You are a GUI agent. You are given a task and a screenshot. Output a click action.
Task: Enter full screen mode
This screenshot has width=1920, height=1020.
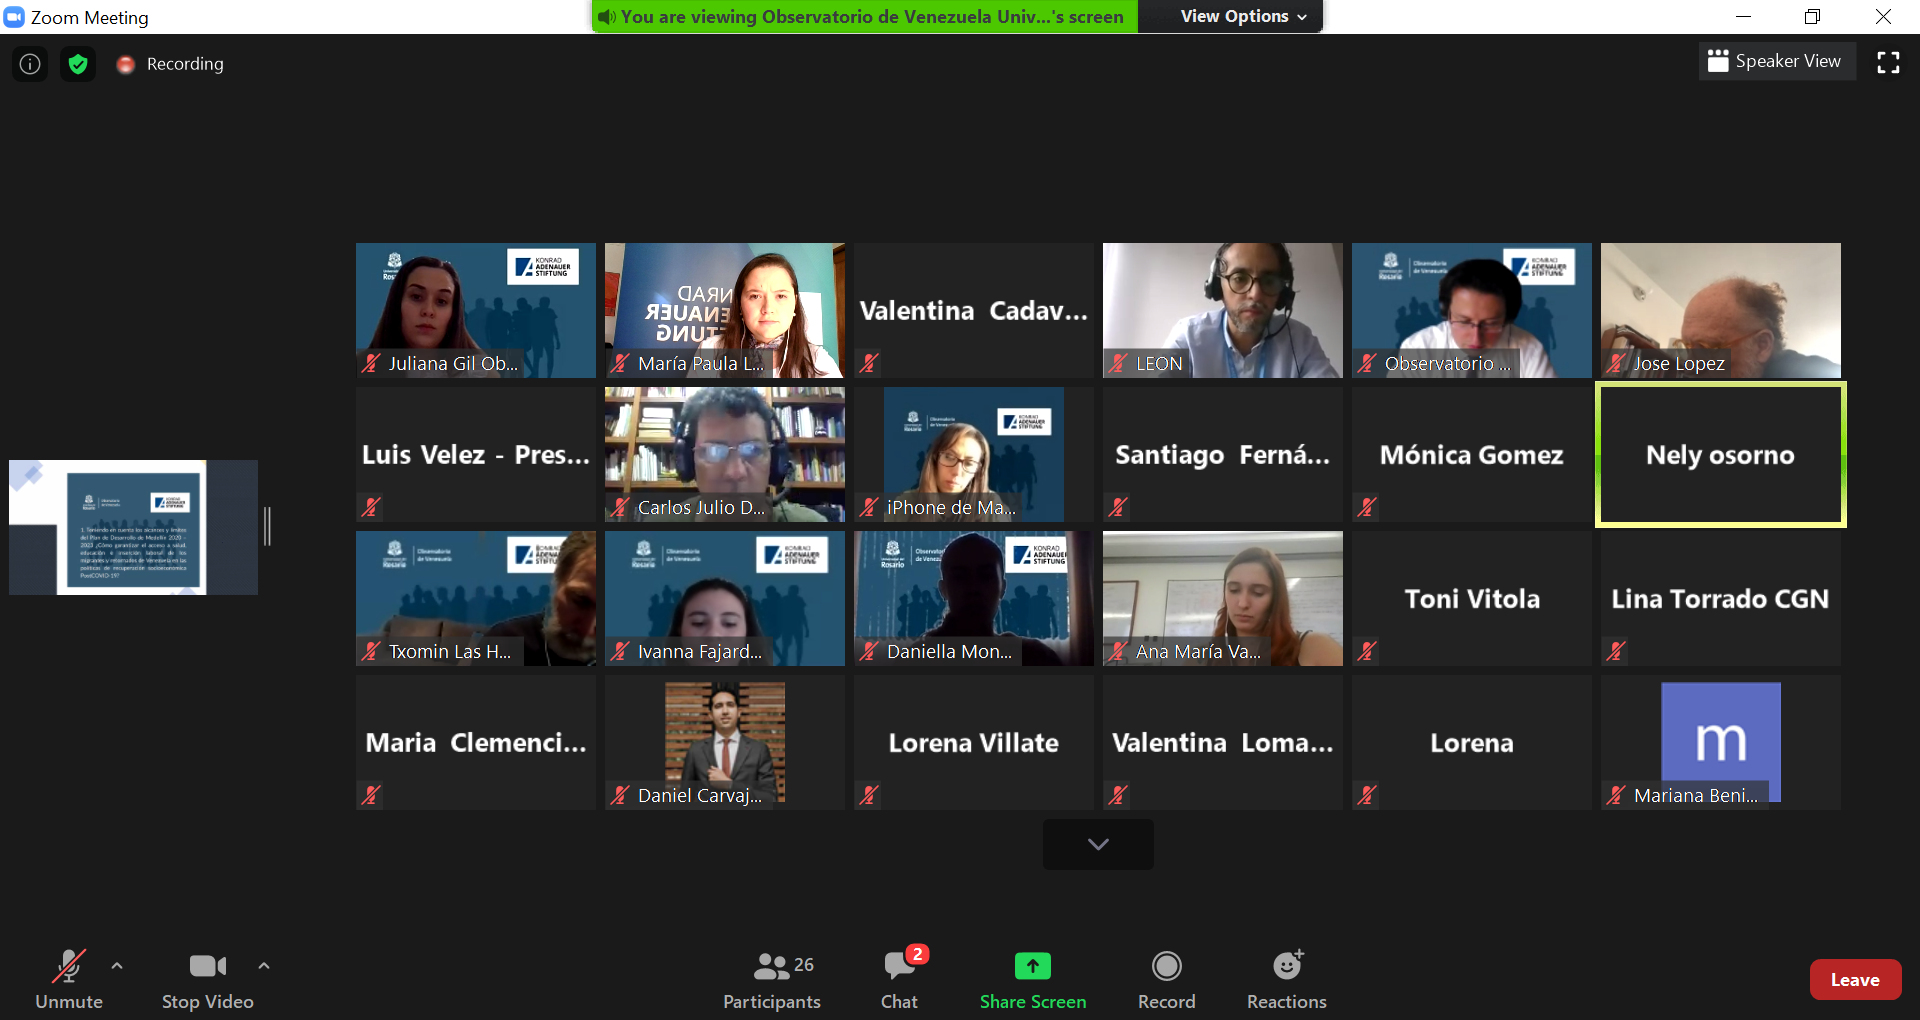pyautogui.click(x=1888, y=62)
